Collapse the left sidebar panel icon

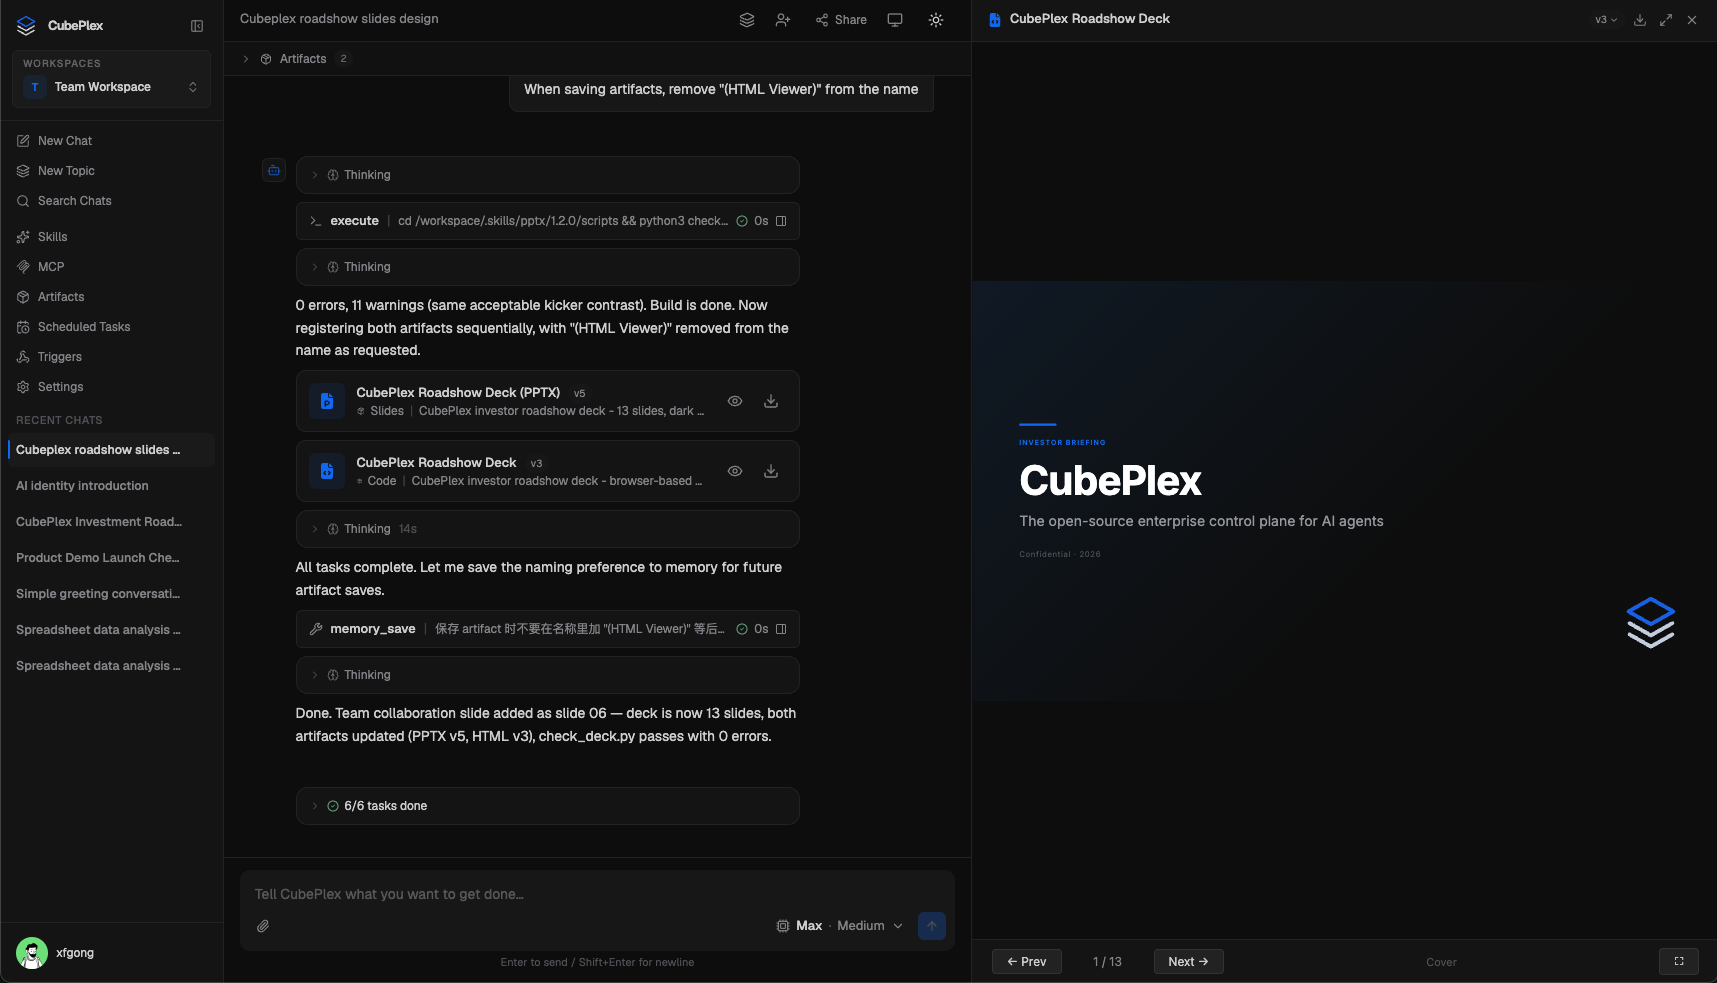pyautogui.click(x=197, y=26)
